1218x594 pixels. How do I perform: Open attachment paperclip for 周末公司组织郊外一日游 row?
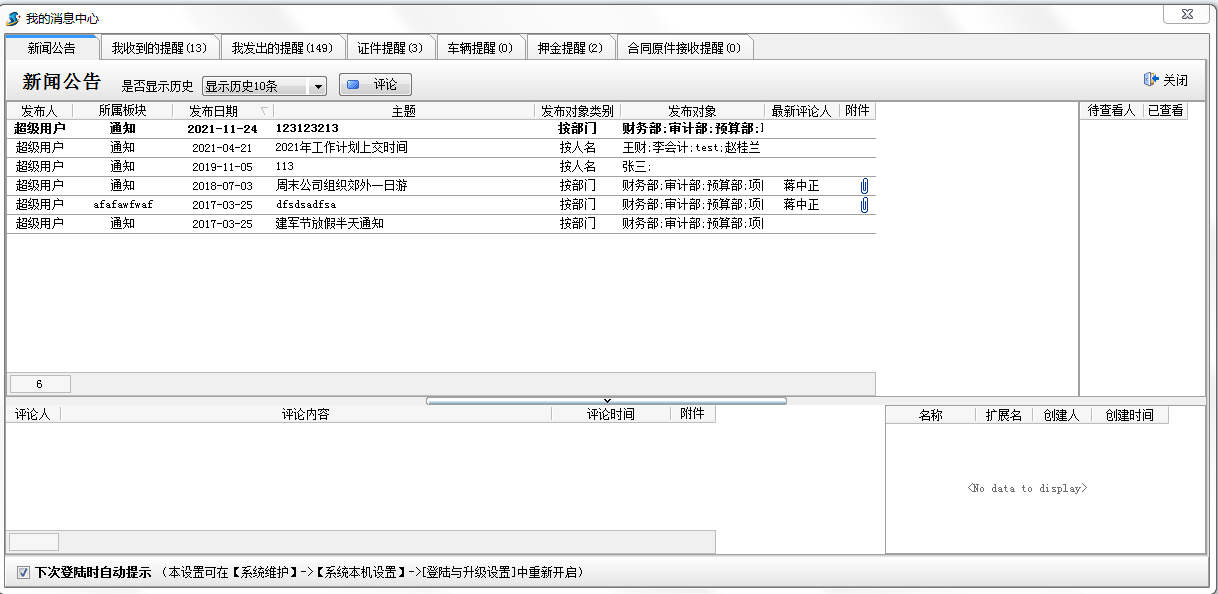(864, 186)
